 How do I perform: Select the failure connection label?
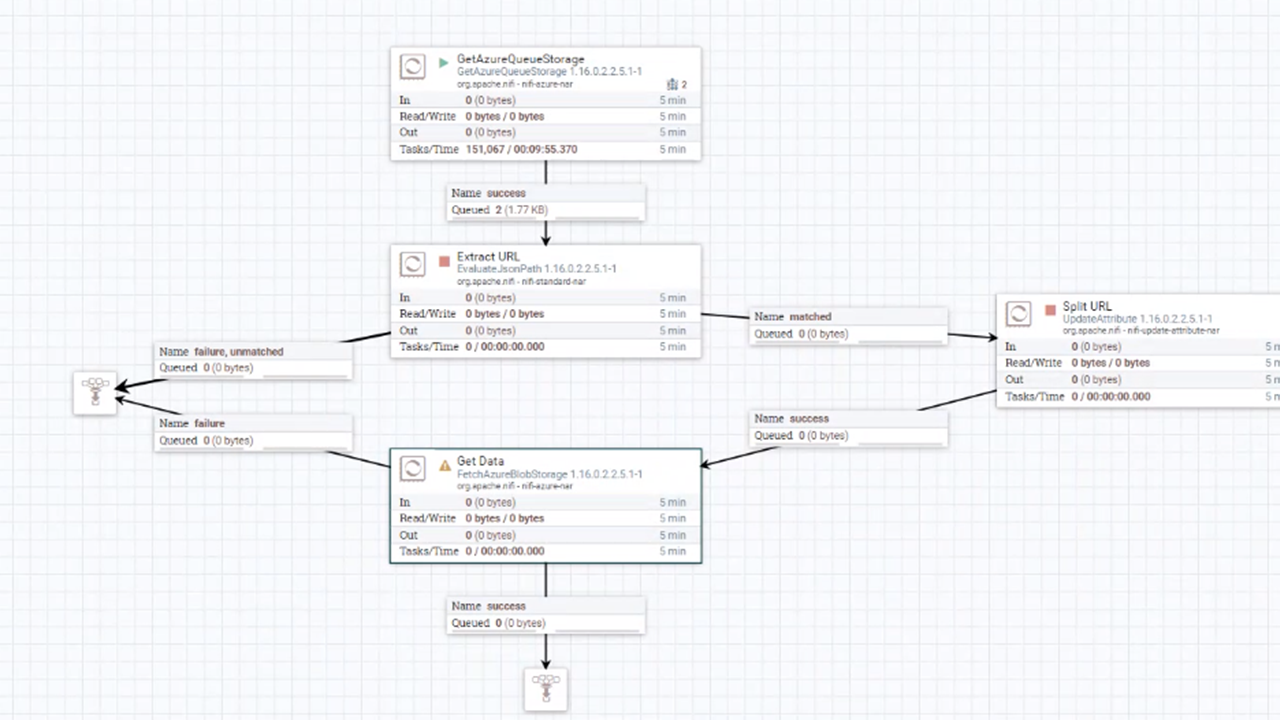tap(253, 432)
